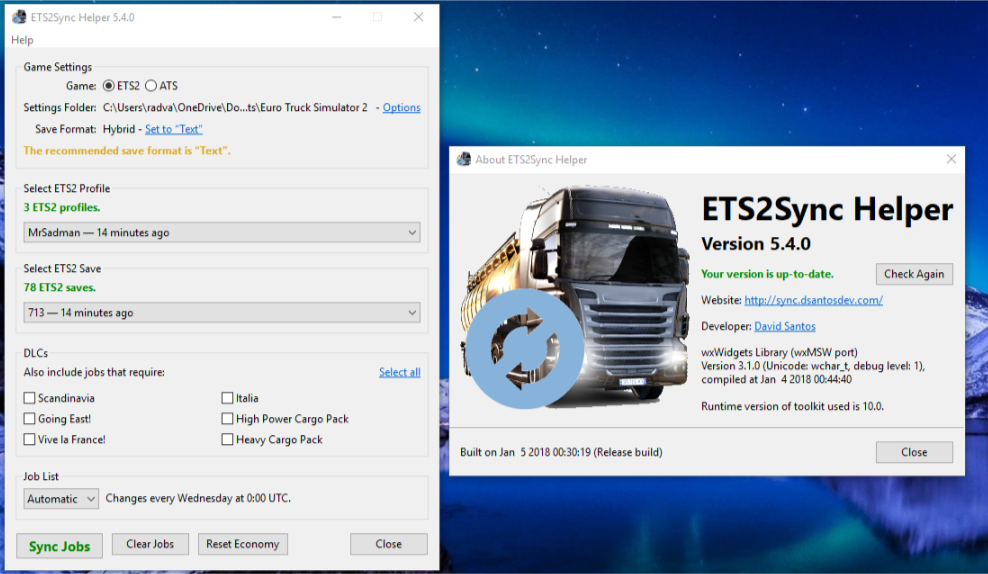Viewport: 988px width, 574px height.
Task: Close the About dialog with X
Action: (951, 159)
